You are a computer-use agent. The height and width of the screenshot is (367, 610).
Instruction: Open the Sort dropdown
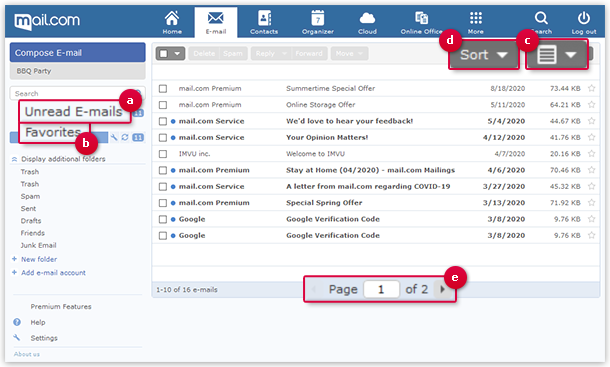[484, 55]
